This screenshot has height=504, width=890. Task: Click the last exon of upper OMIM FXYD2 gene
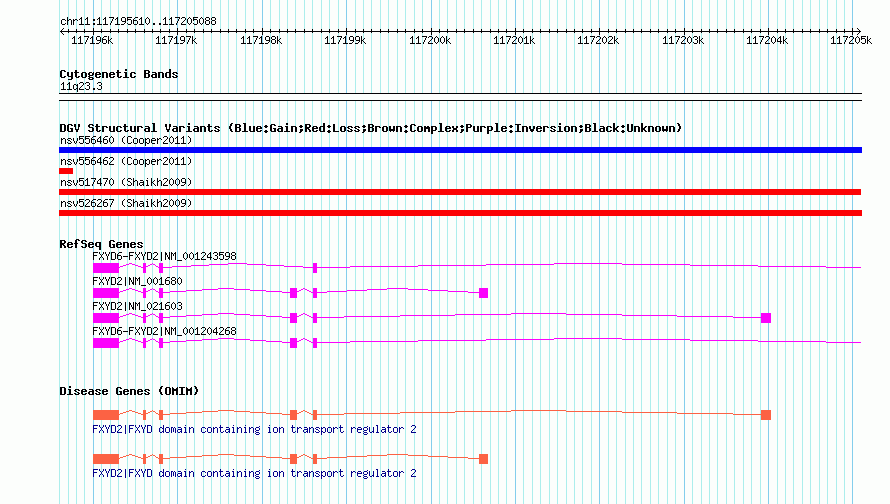pyautogui.click(x=766, y=415)
